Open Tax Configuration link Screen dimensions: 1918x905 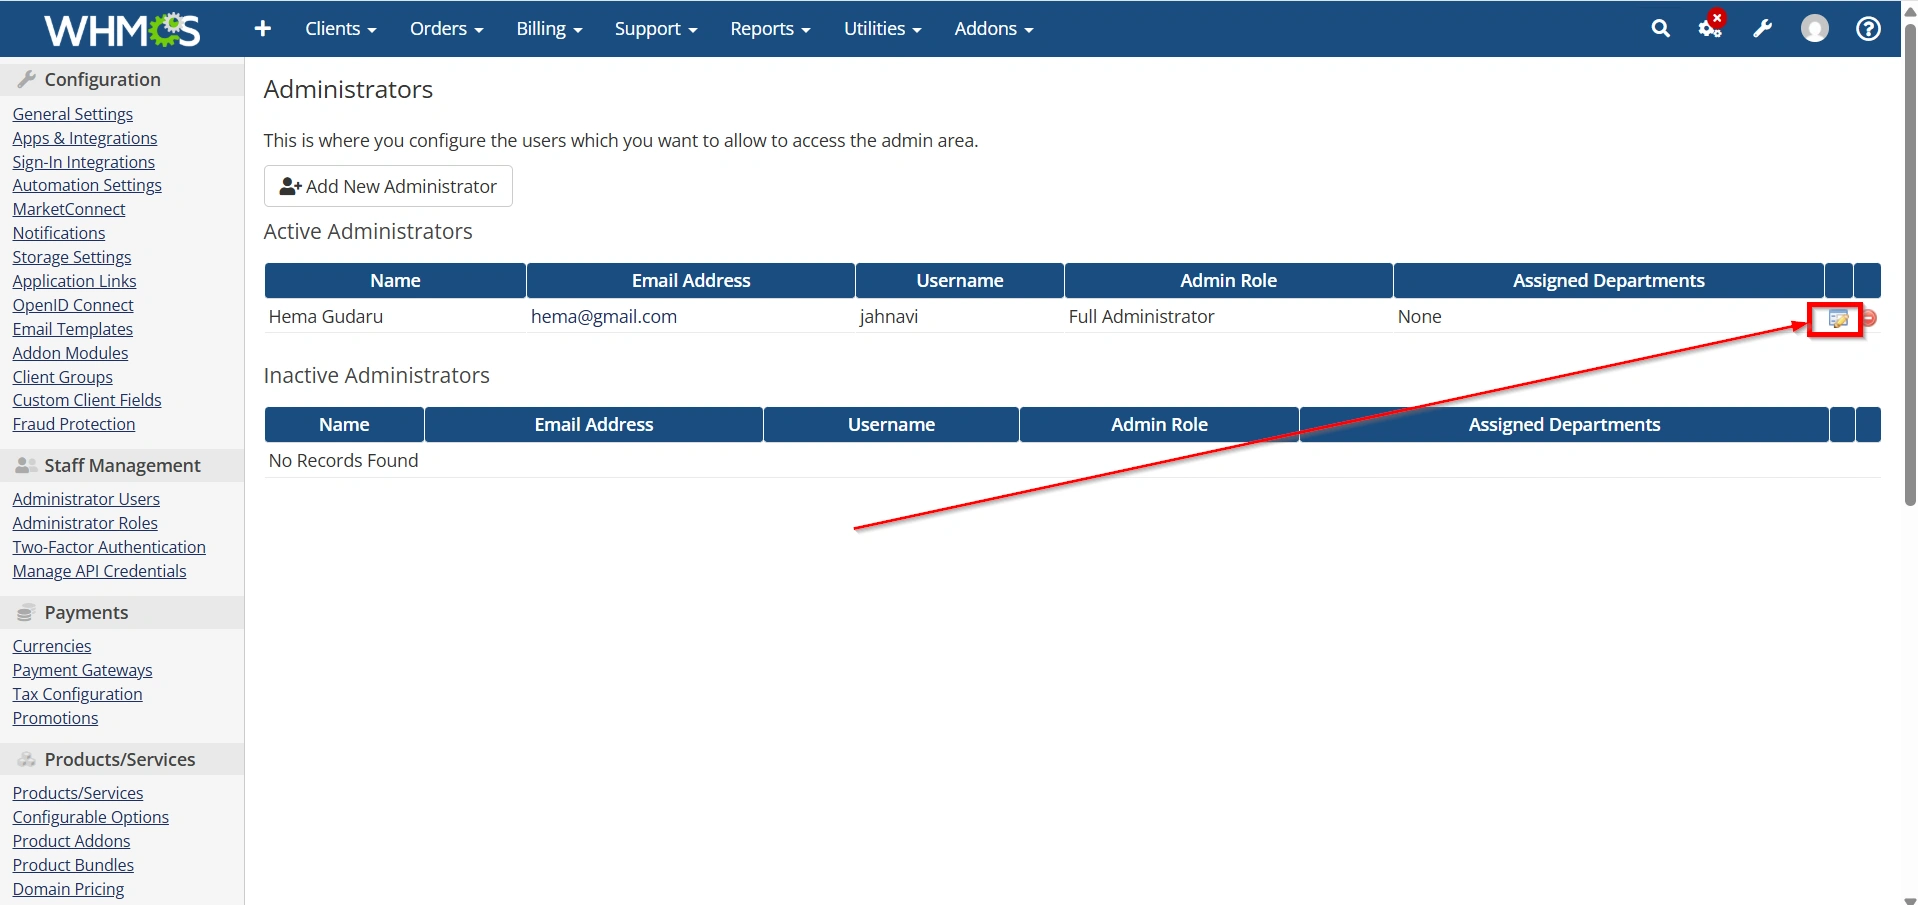77,694
